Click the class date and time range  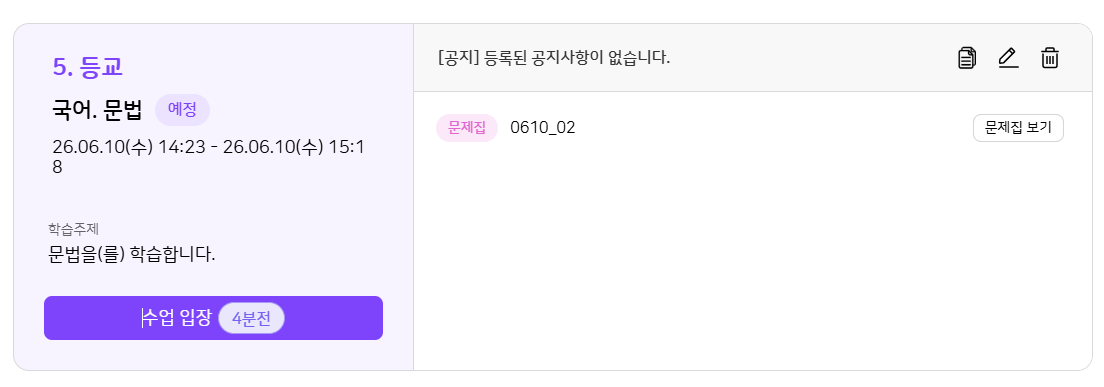click(208, 158)
